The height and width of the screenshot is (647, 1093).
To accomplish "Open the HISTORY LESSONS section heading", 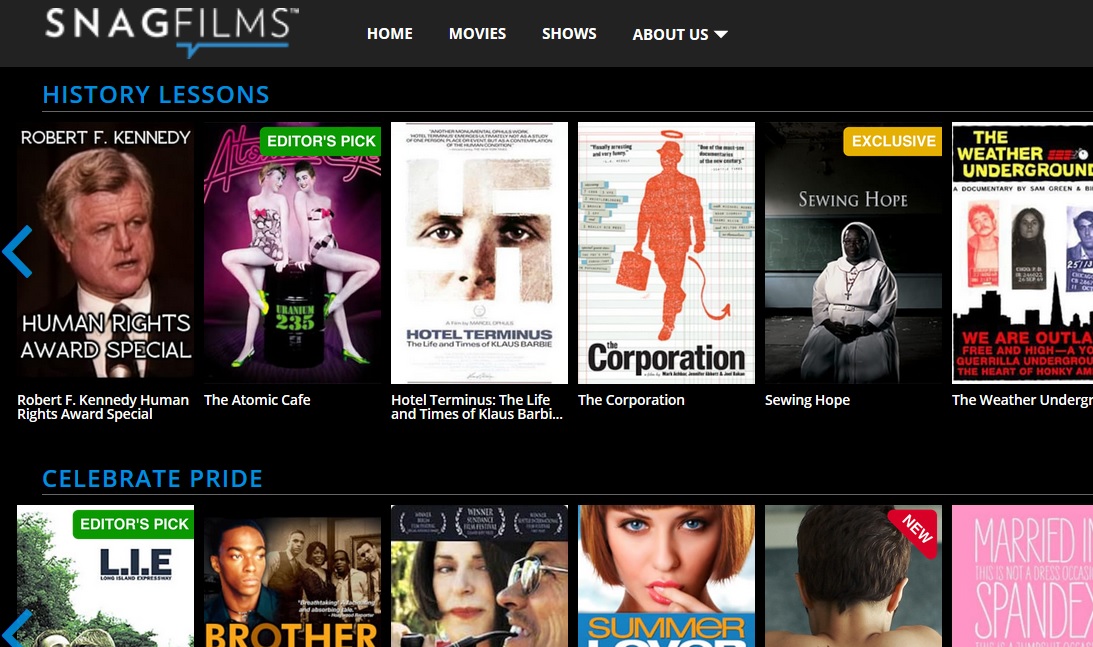I will 156,94.
